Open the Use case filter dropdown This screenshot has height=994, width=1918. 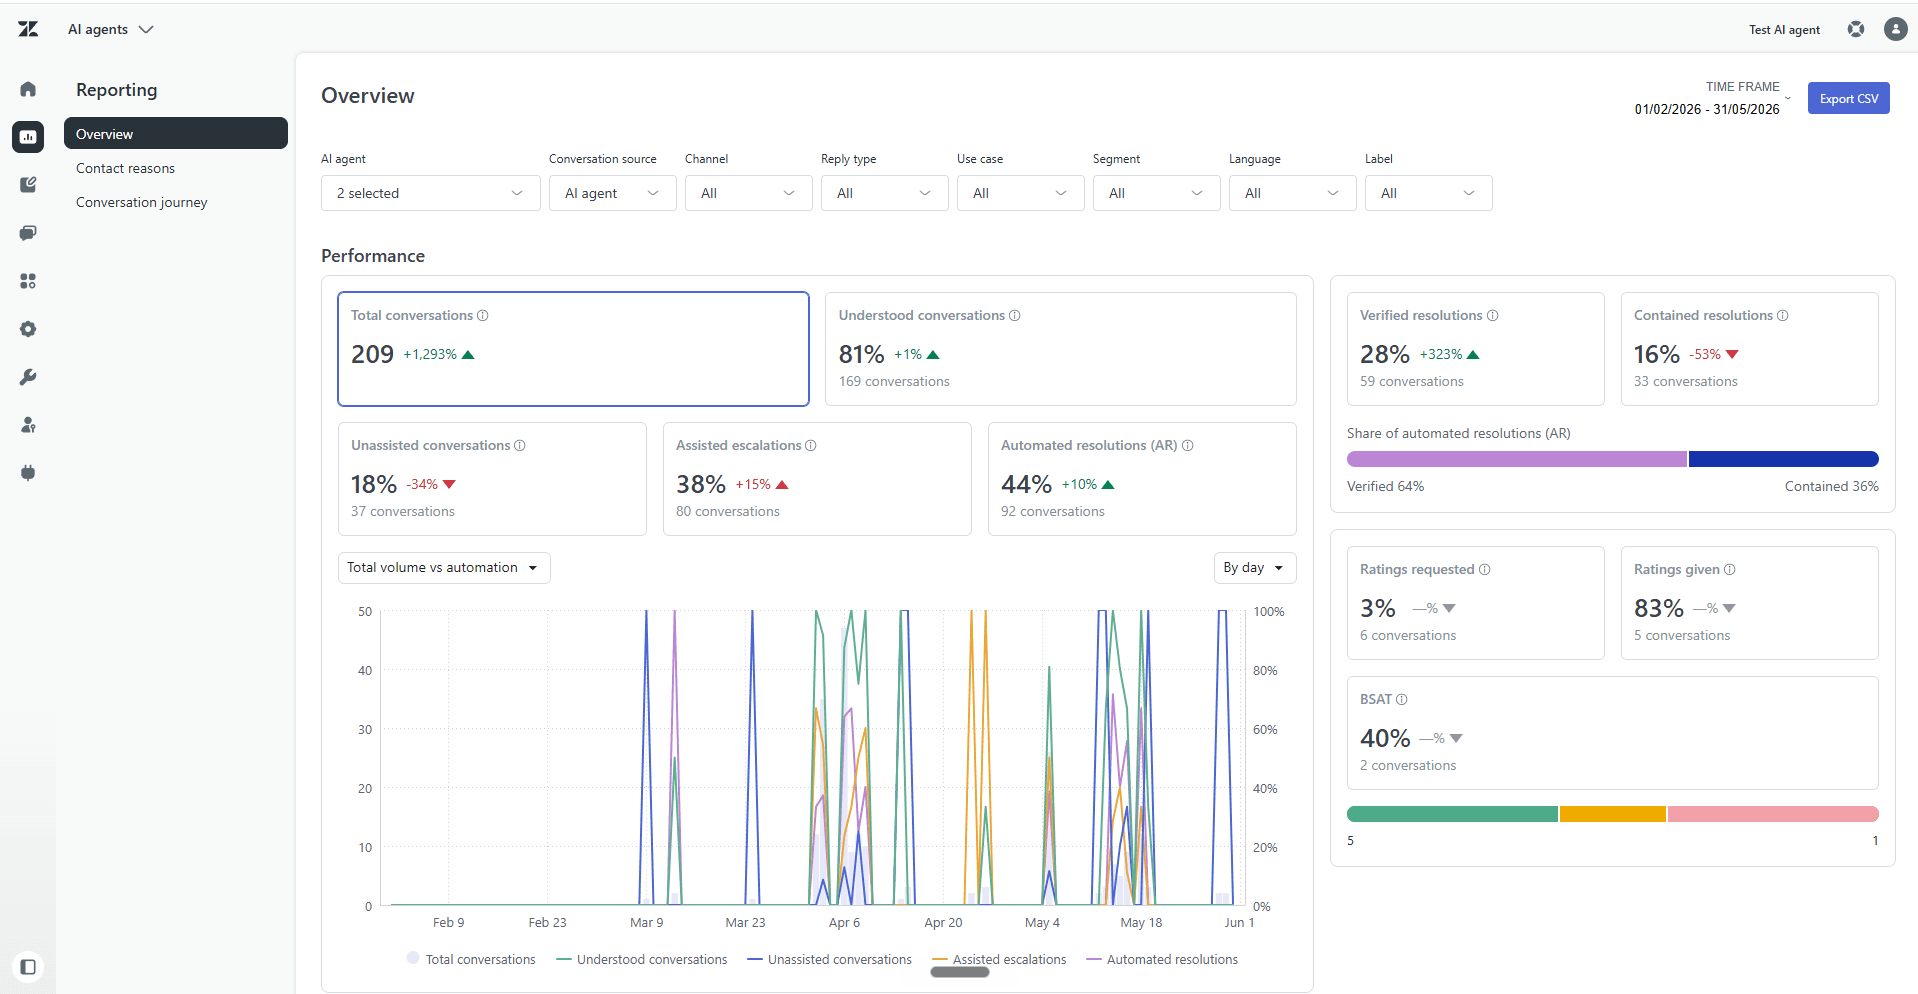click(1020, 193)
